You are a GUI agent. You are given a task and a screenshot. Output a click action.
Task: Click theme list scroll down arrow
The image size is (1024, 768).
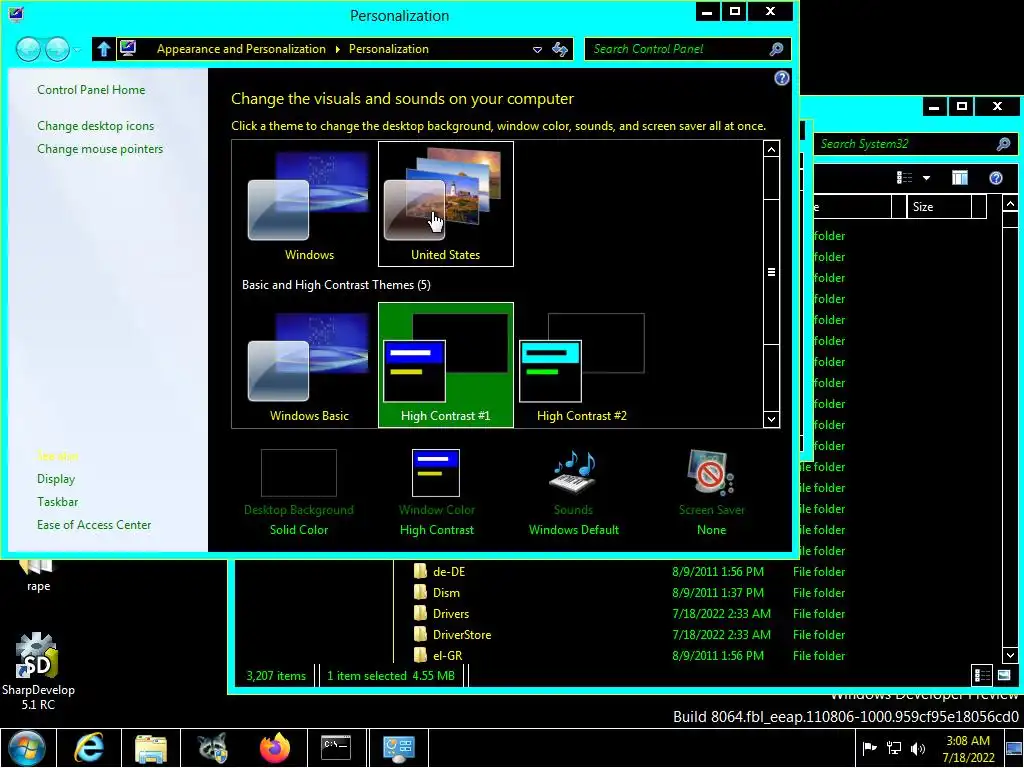[771, 419]
